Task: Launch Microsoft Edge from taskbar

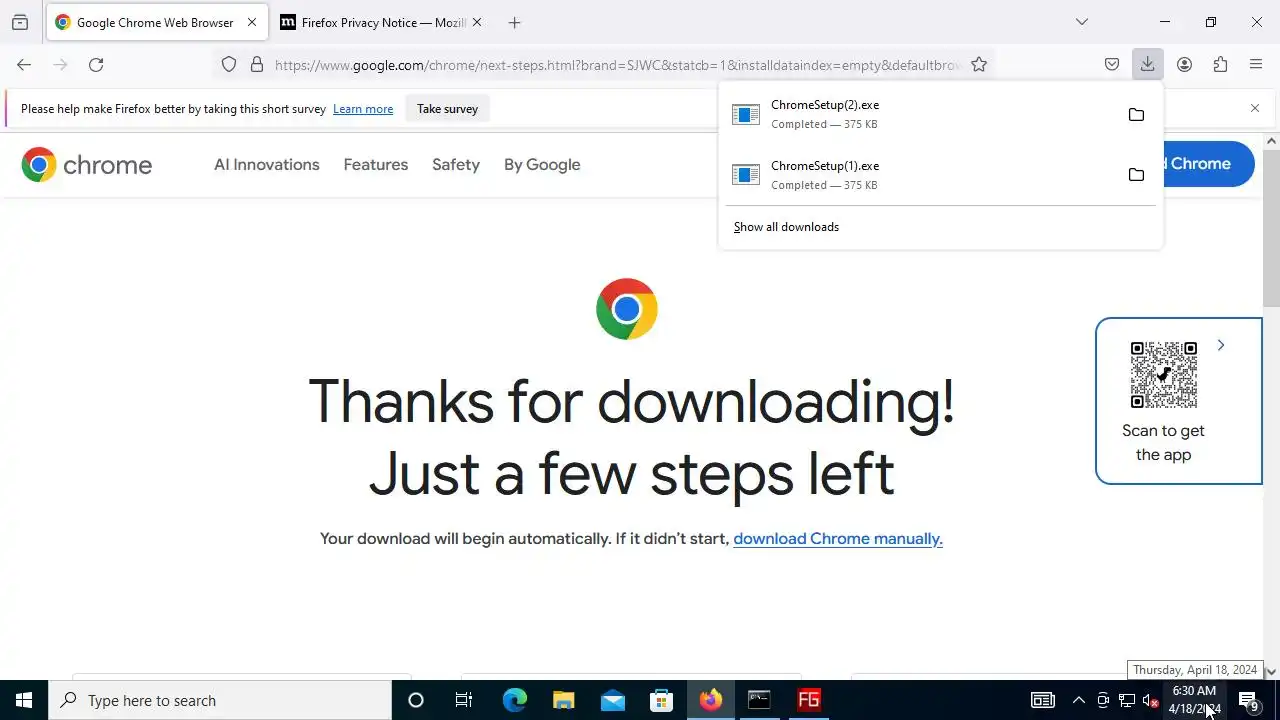Action: coord(514,700)
